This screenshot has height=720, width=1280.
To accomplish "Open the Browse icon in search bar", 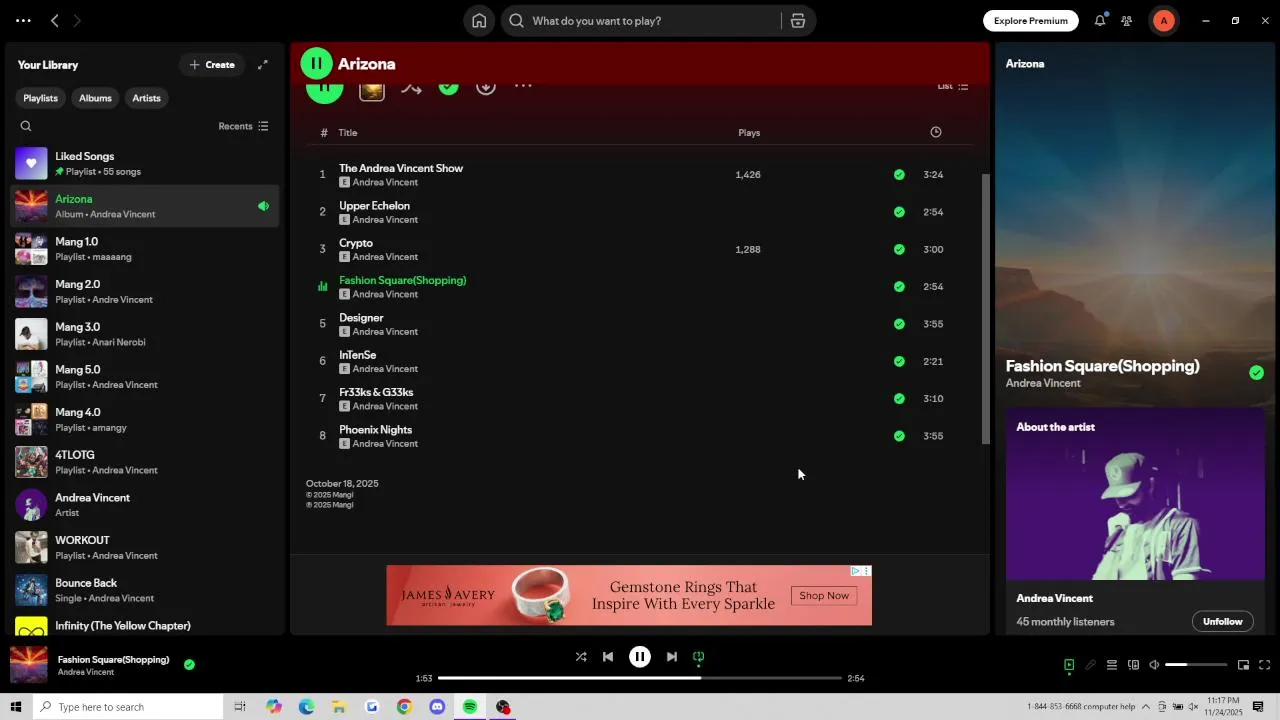I will click(798, 21).
